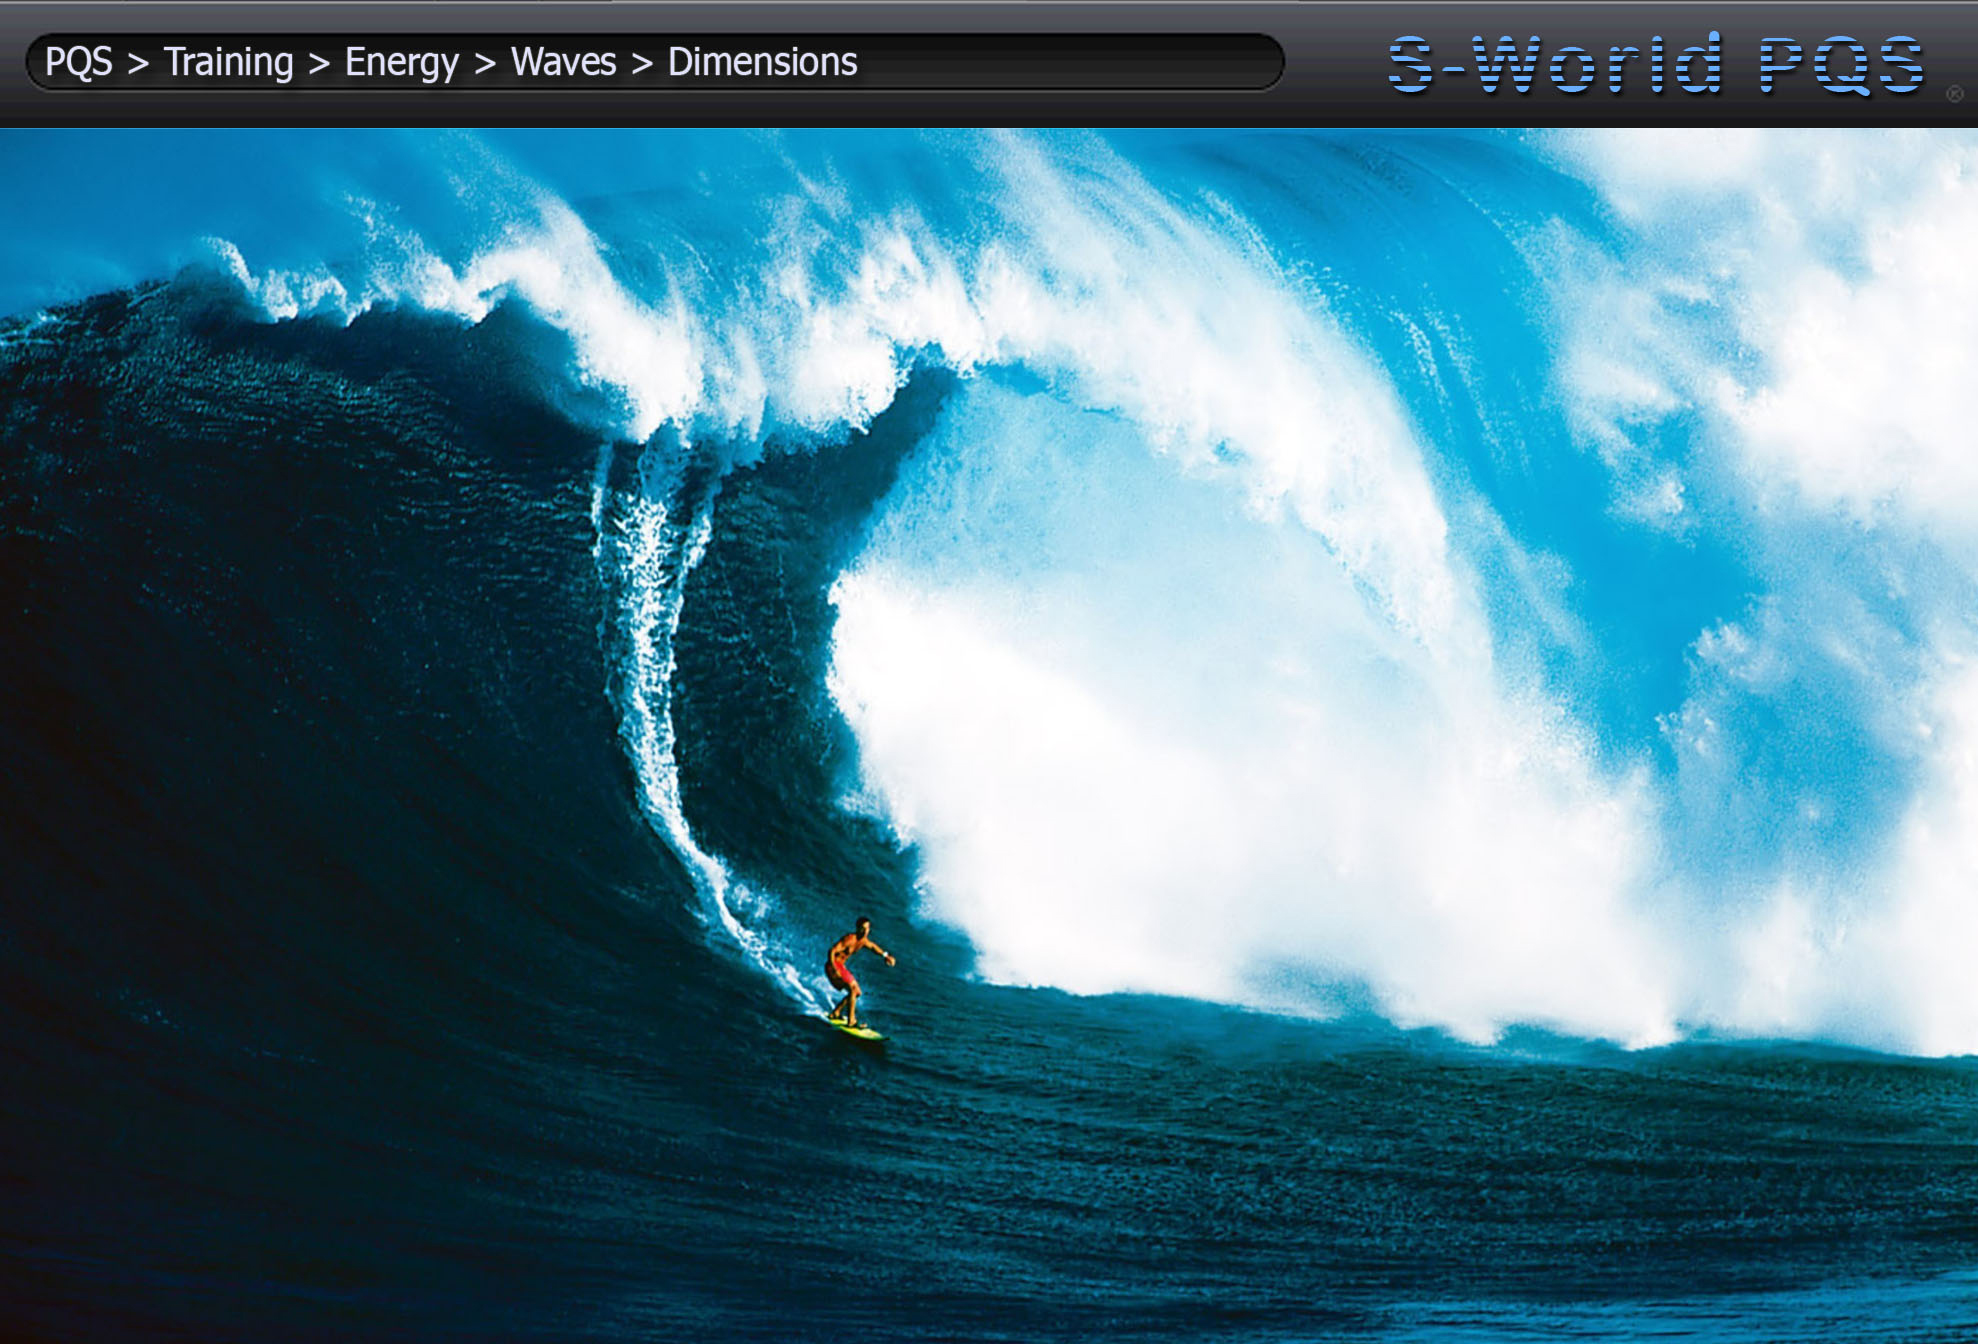This screenshot has height=1344, width=1978.
Task: Click the small circular icon beside logo
Action: coord(1955,94)
